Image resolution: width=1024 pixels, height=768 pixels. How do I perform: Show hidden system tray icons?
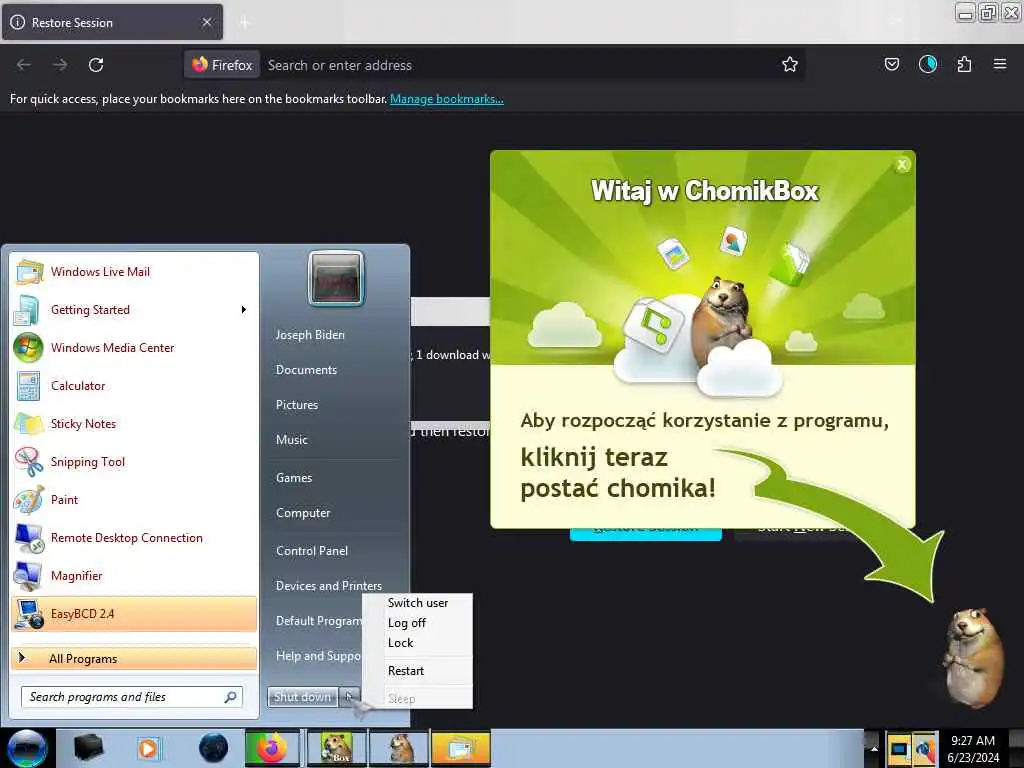tap(874, 749)
